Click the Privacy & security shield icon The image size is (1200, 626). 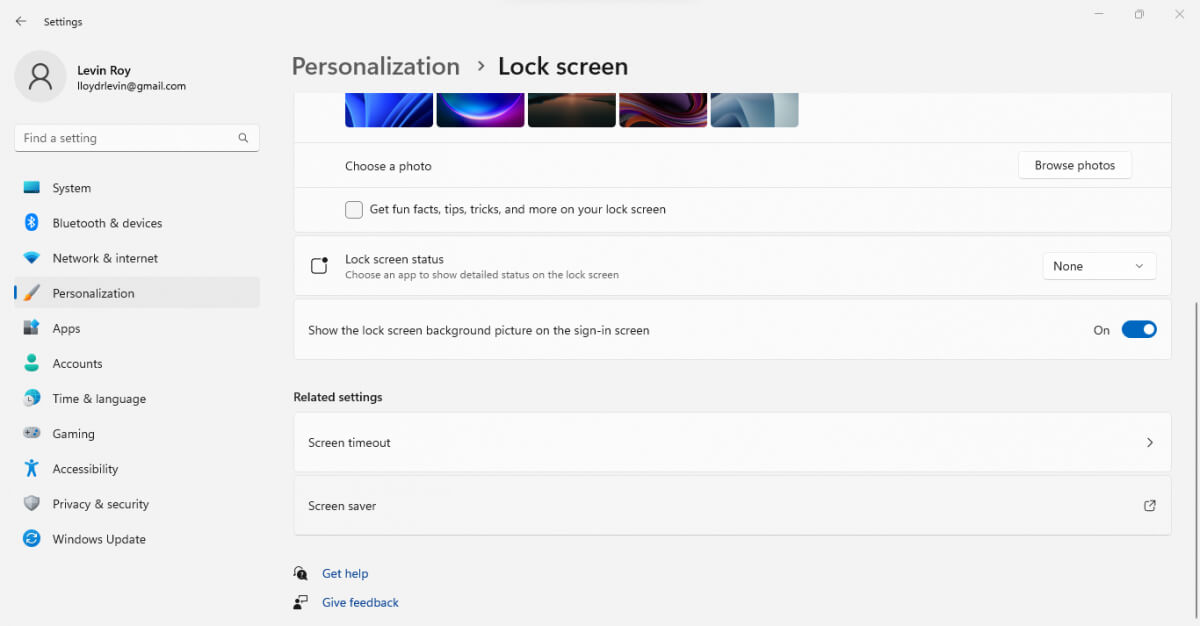tap(32, 504)
